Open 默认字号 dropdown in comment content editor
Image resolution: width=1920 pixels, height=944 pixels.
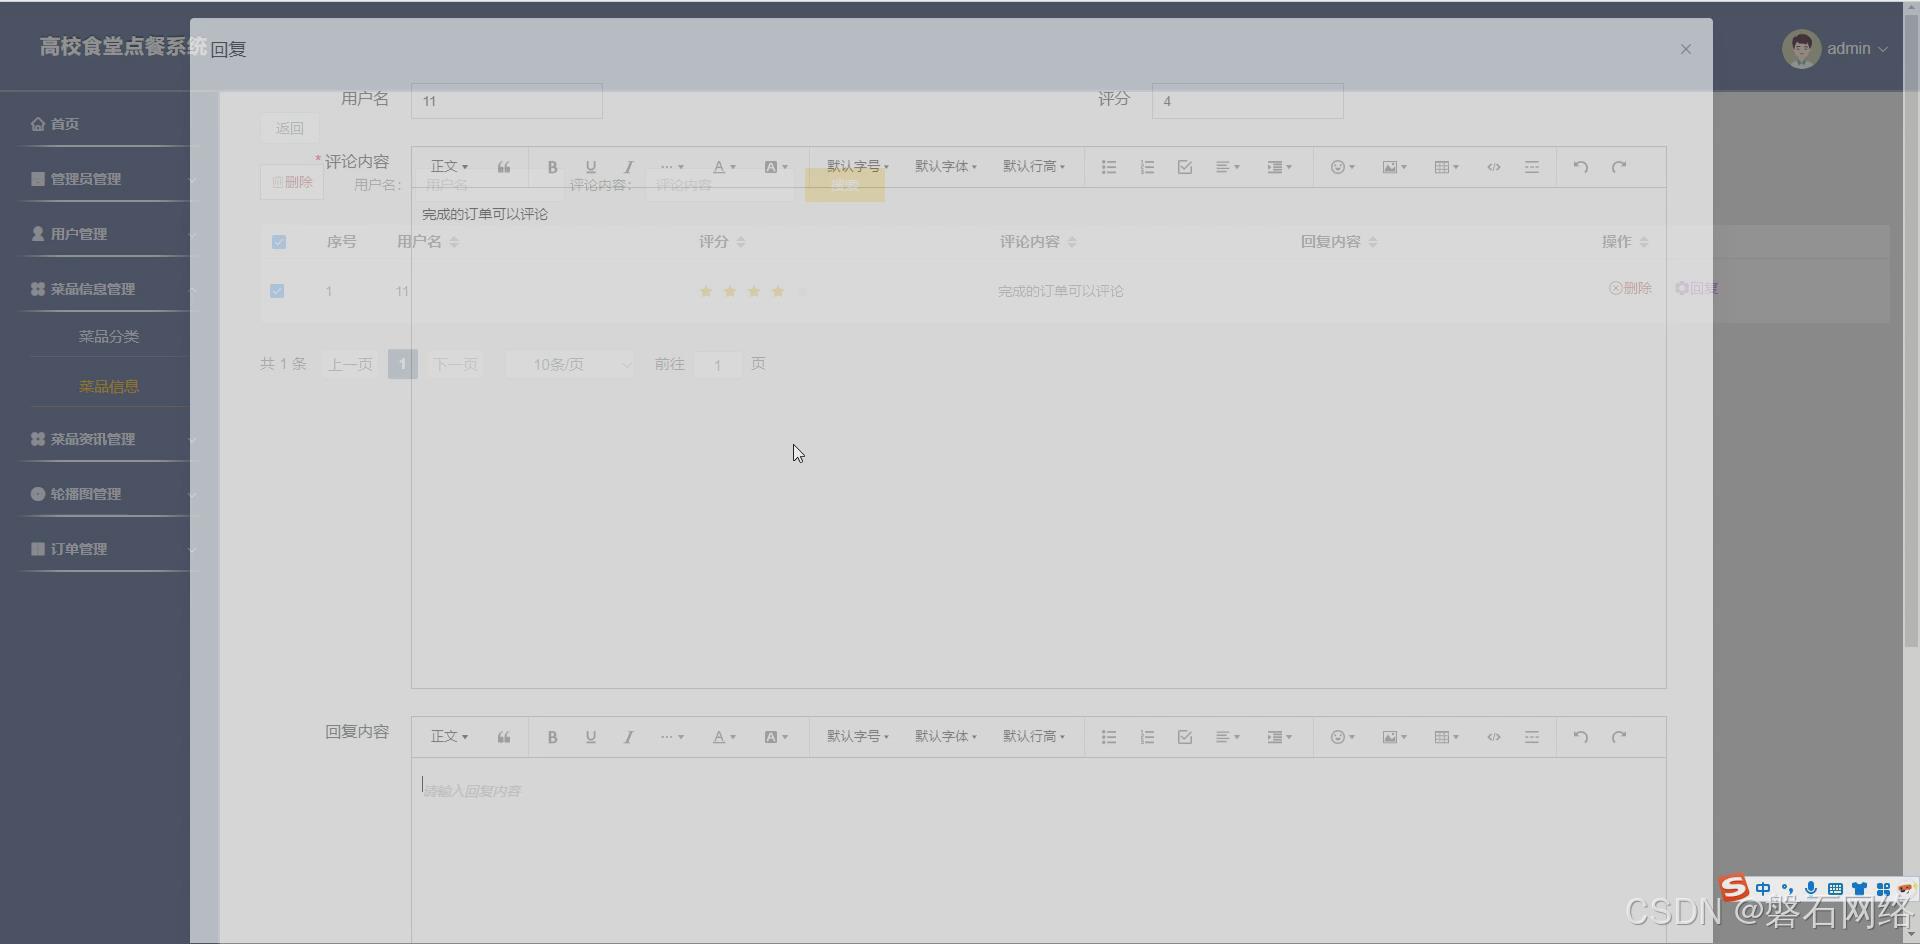857,167
